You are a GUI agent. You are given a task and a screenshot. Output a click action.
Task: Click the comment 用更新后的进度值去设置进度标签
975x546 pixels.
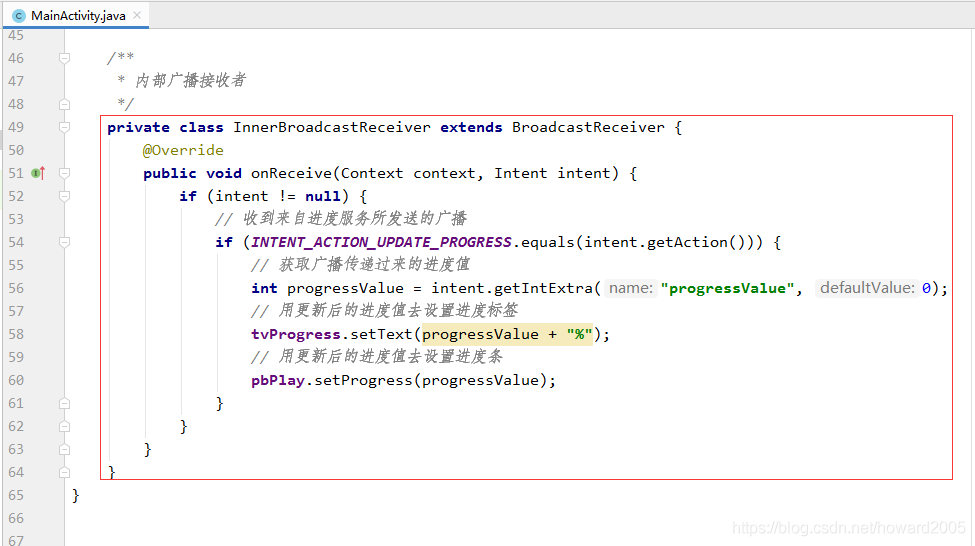tap(398, 311)
